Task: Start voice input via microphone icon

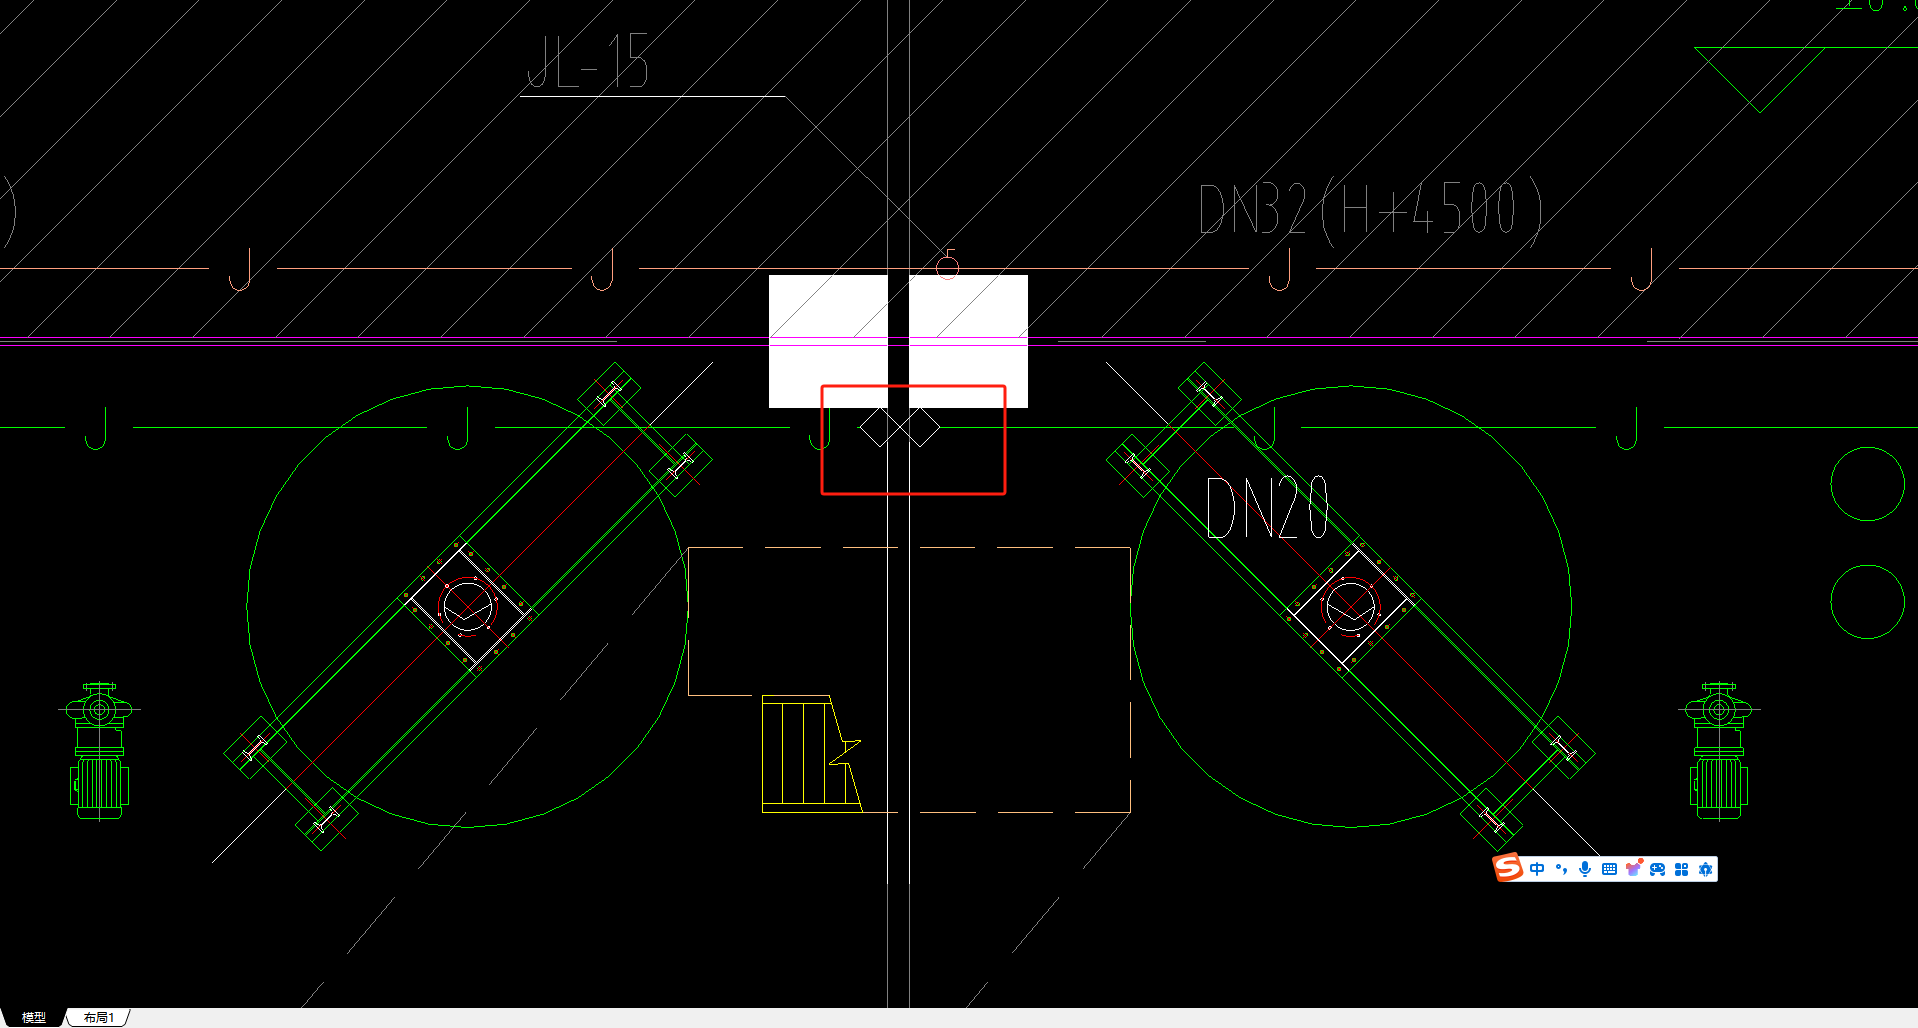Action: tap(1585, 869)
